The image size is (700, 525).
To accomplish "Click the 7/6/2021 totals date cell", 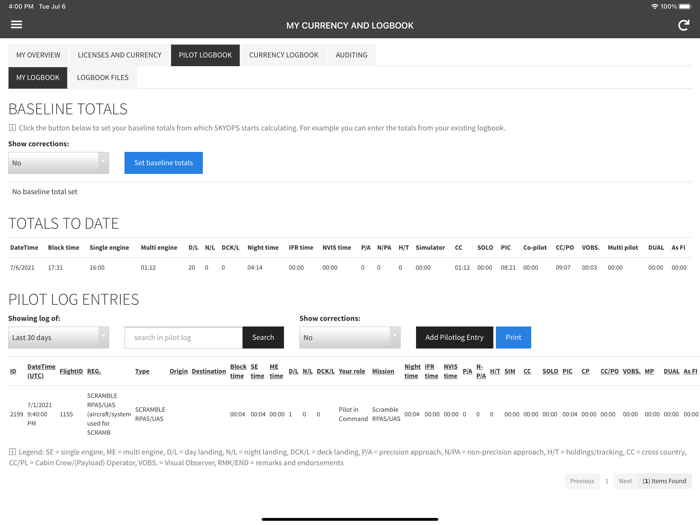I will pyautogui.click(x=22, y=268).
